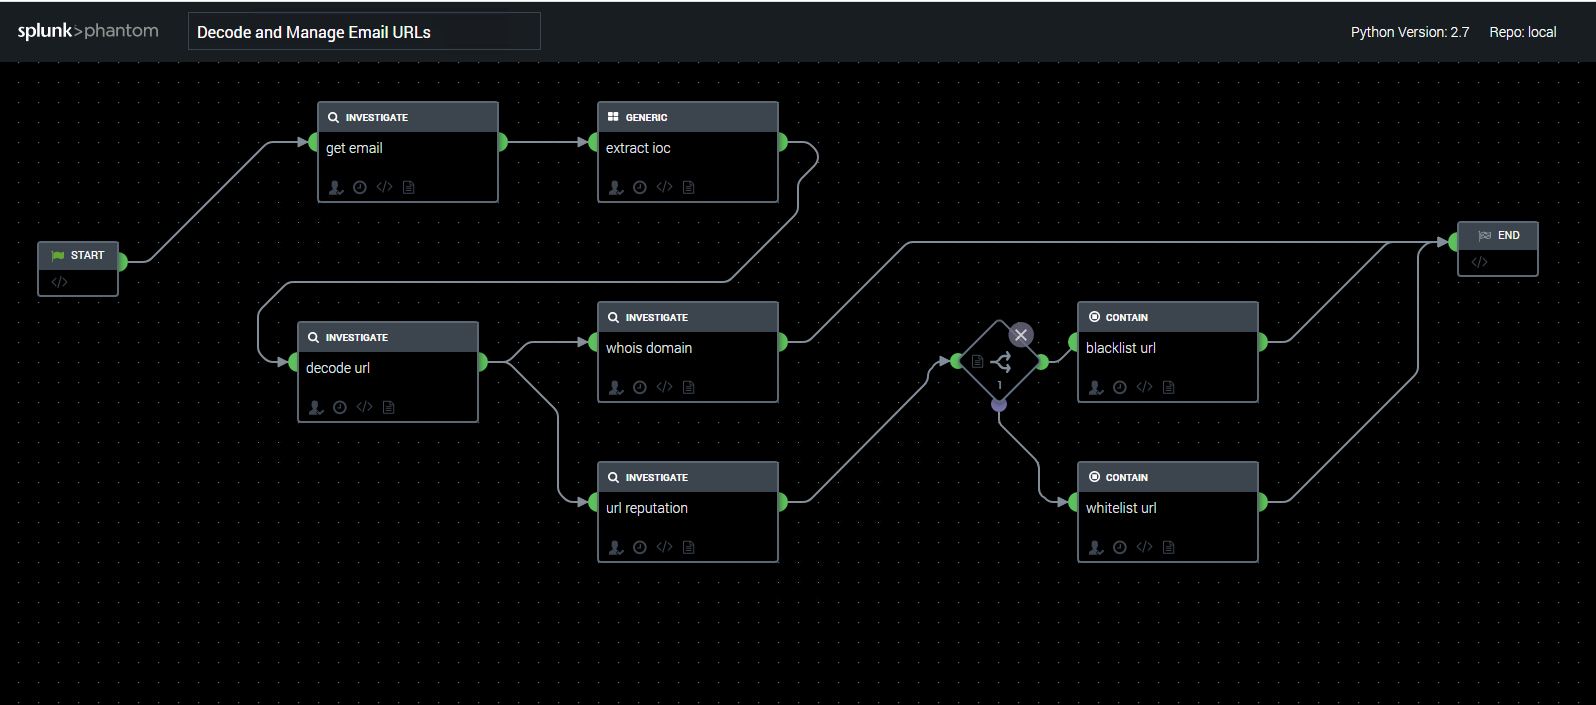Click the output port of decode url block
Image resolution: width=1596 pixels, height=705 pixels.
tap(482, 362)
